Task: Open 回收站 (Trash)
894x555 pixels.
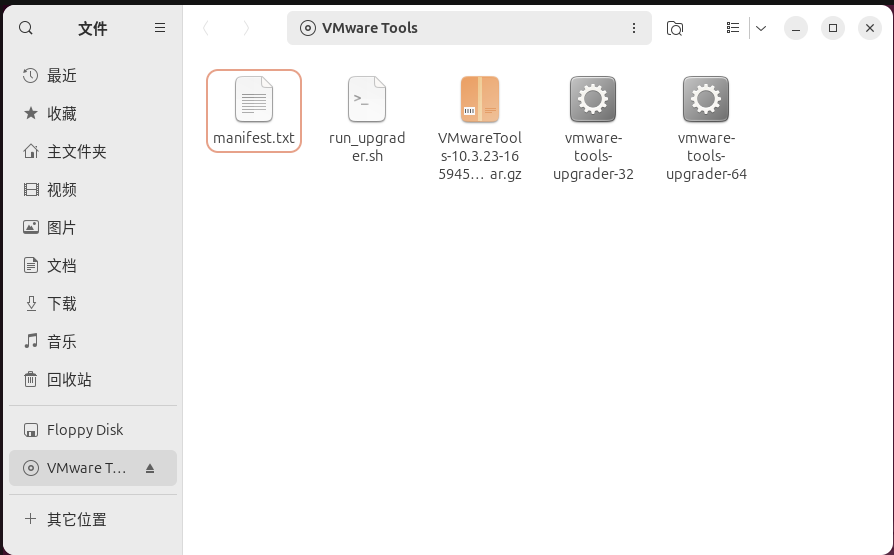Action: point(93,379)
